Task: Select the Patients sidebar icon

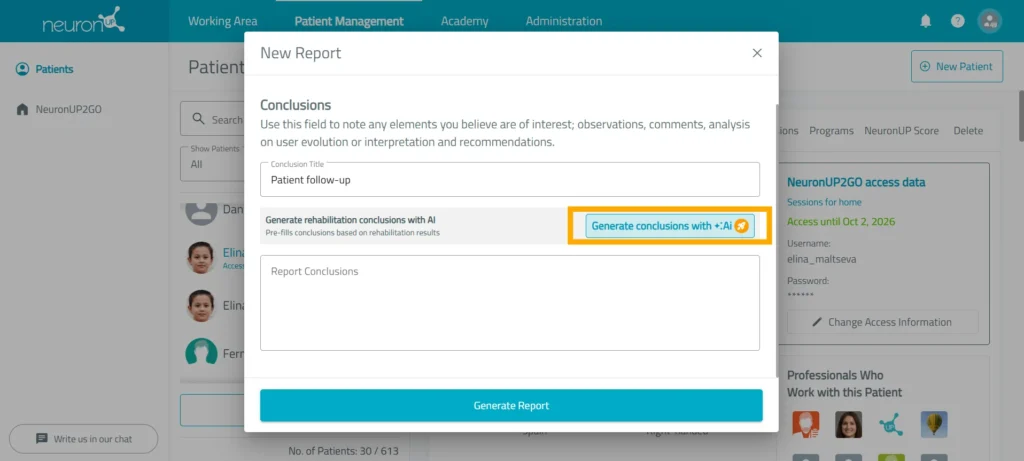Action: point(23,69)
